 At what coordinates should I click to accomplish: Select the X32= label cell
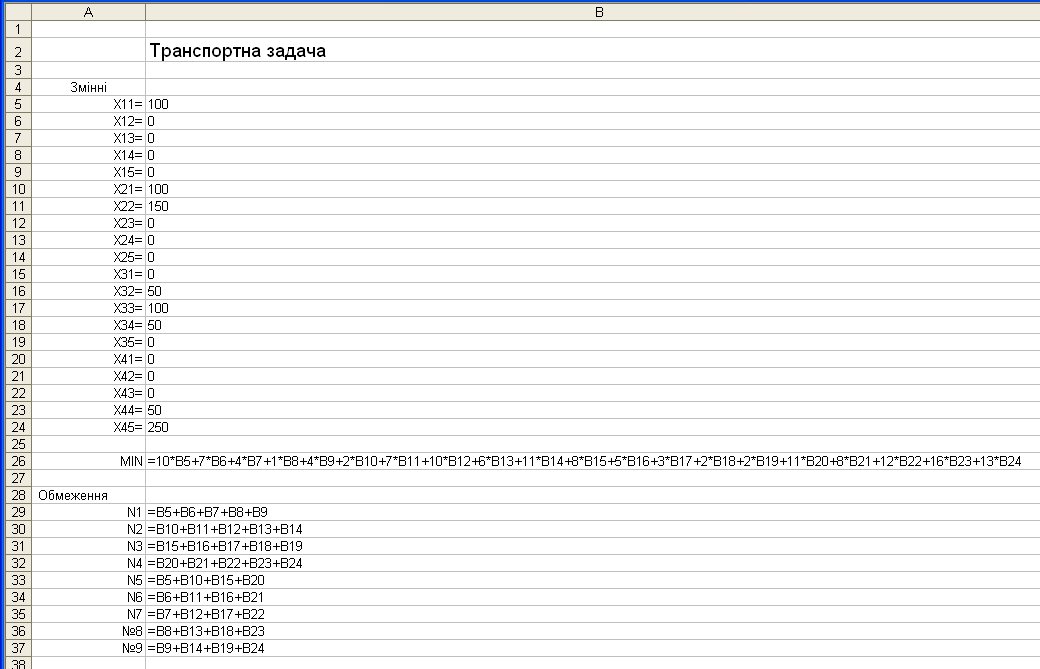tap(88, 291)
